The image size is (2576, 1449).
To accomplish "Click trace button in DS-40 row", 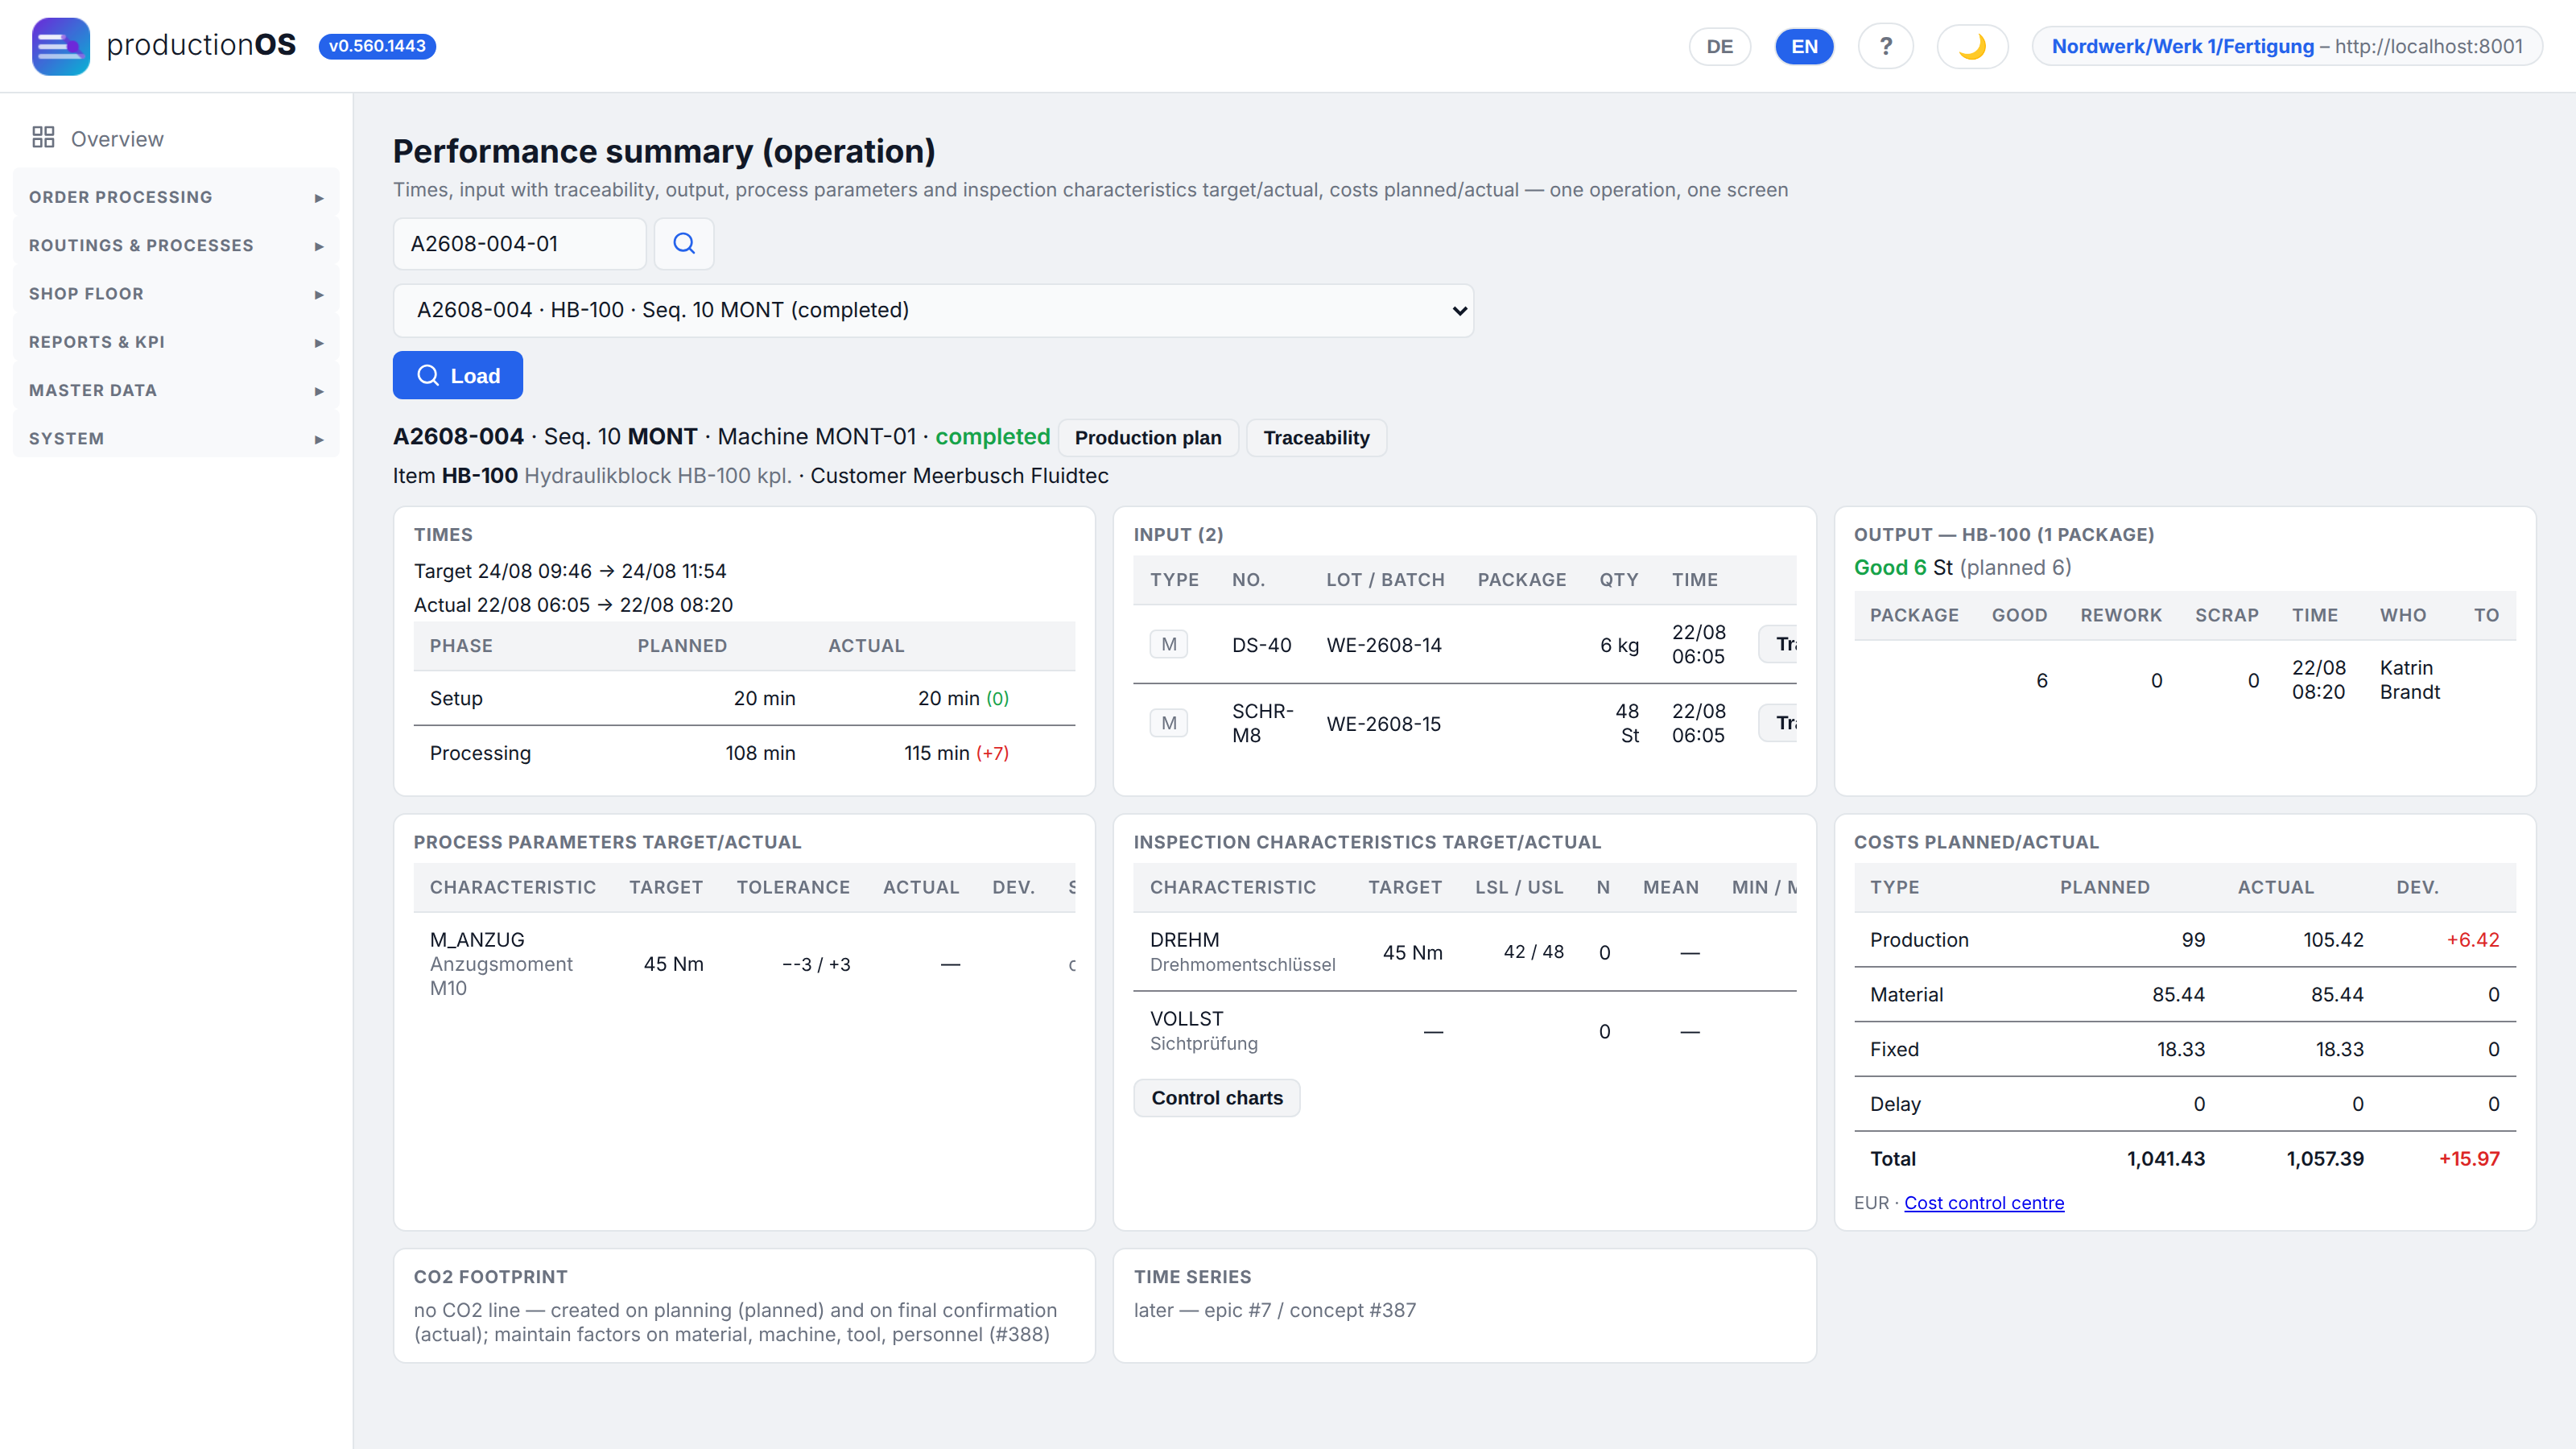I will [1778, 644].
